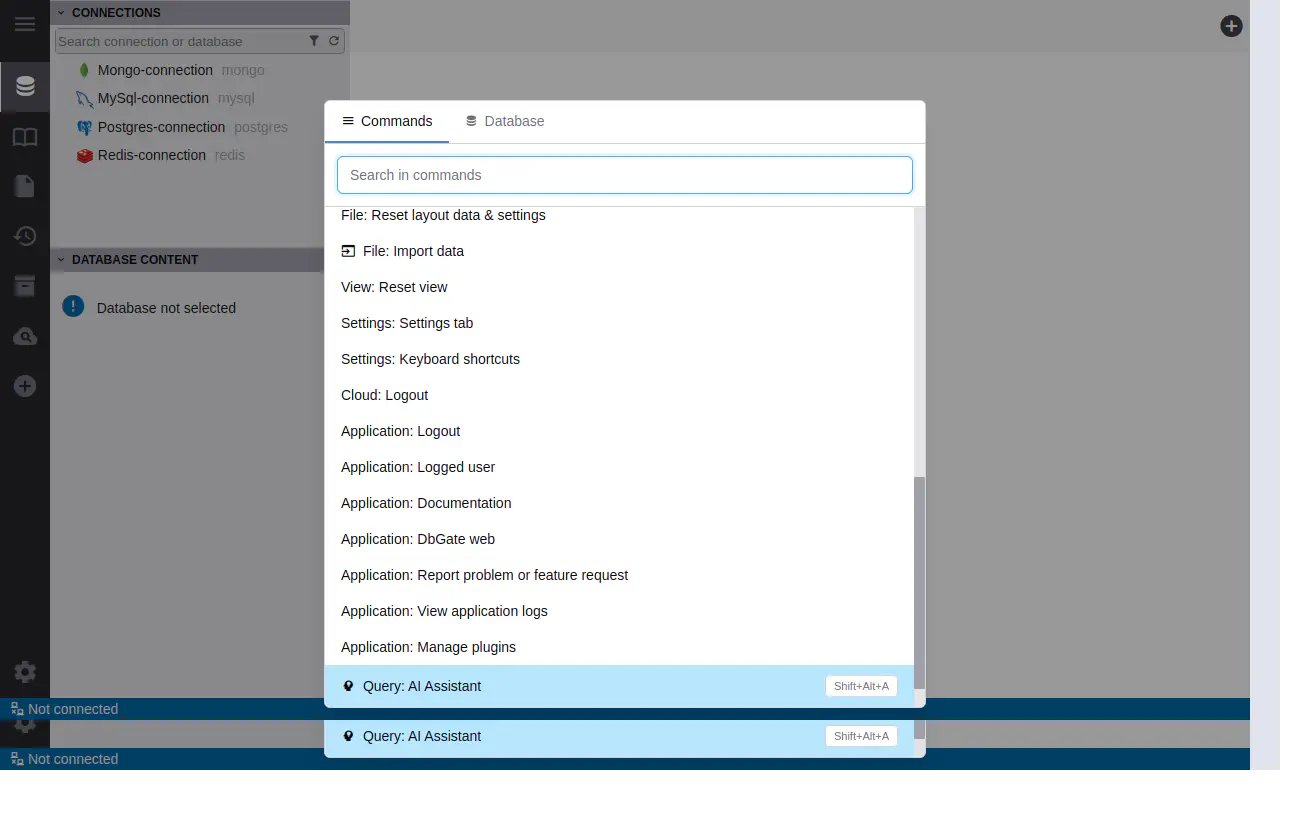Click the refresh connections icon
This screenshot has width=1300, height=820.
334,41
